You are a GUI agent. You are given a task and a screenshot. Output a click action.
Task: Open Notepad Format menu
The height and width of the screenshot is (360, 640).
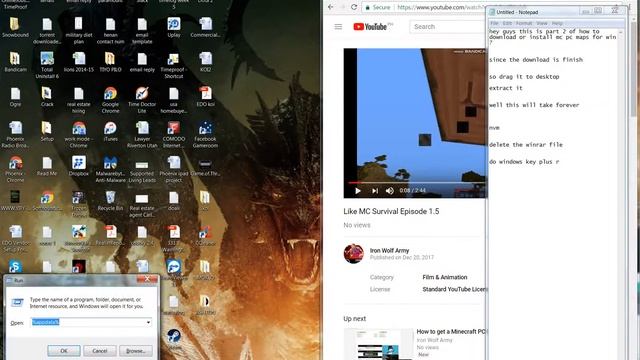click(524, 23)
